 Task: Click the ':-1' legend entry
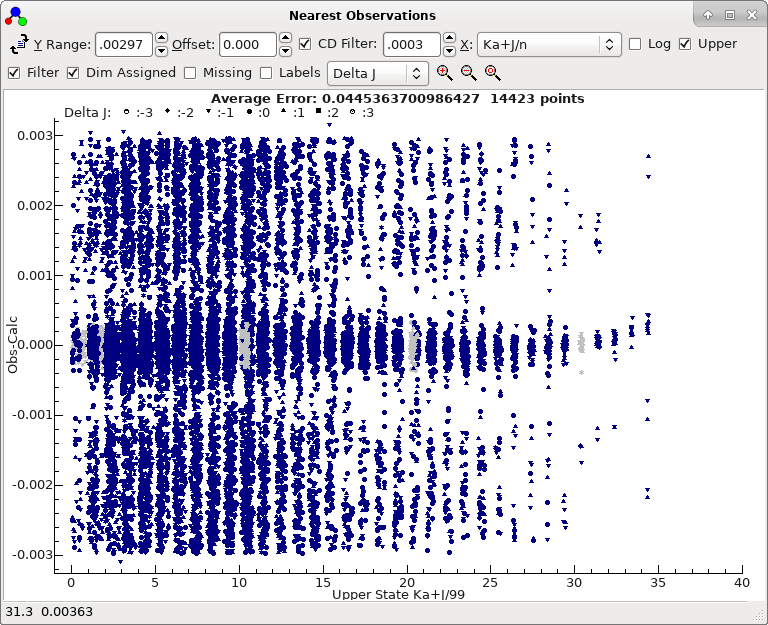click(x=219, y=113)
